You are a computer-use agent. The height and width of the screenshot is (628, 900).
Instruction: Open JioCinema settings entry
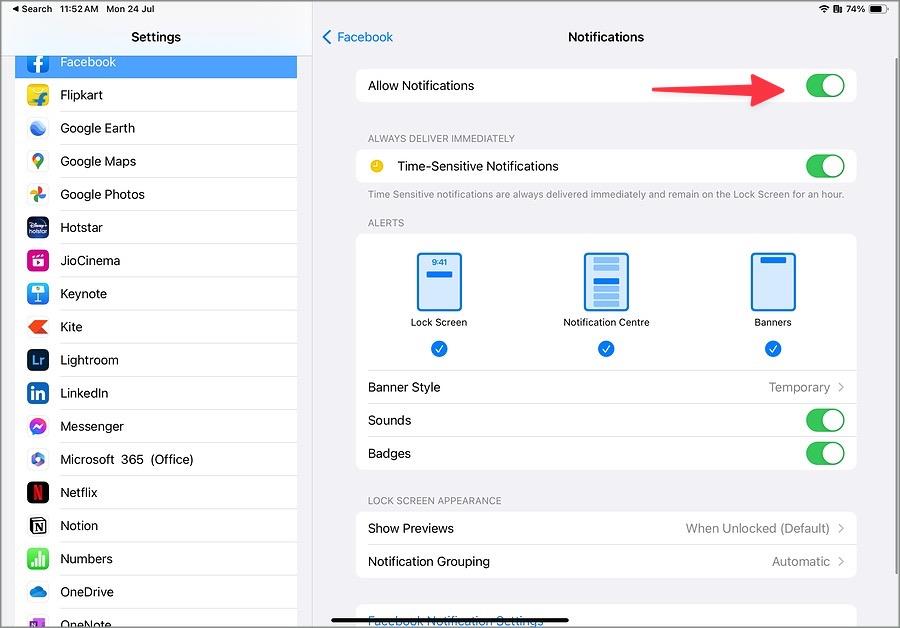156,261
